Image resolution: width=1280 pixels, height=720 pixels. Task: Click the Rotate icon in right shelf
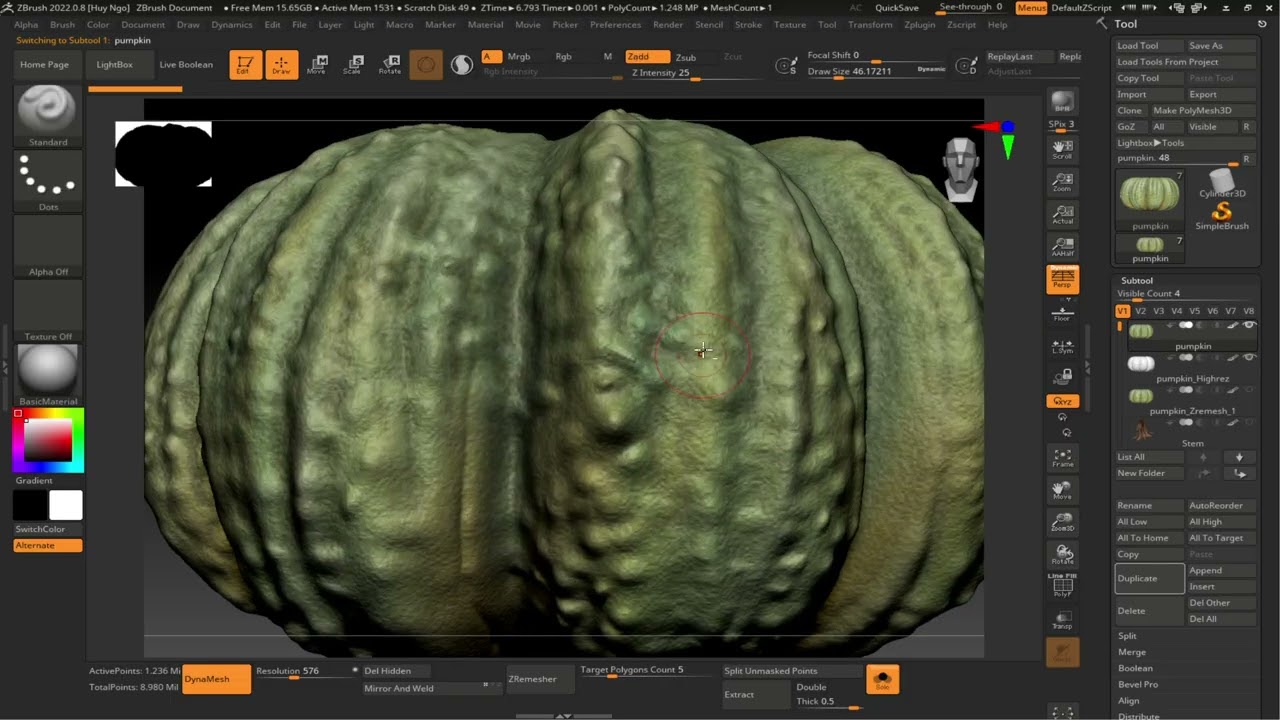(x=1062, y=554)
